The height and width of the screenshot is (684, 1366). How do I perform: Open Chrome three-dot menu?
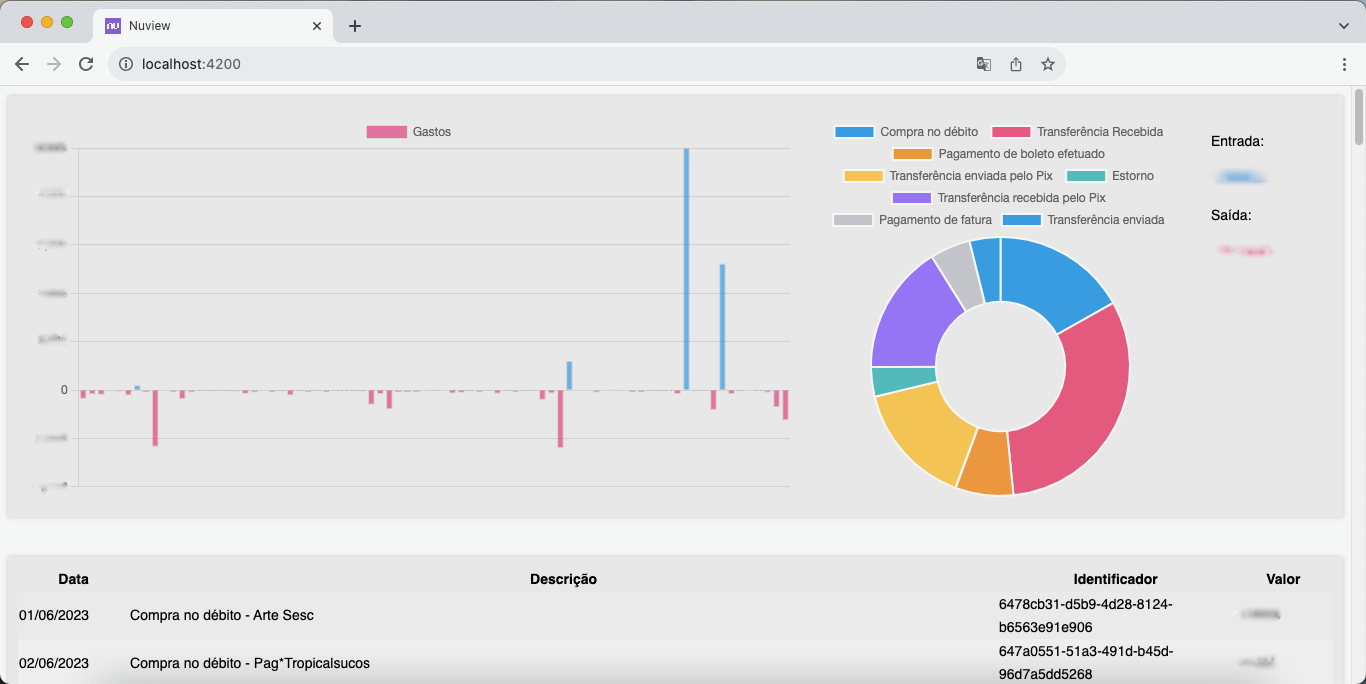[1344, 64]
